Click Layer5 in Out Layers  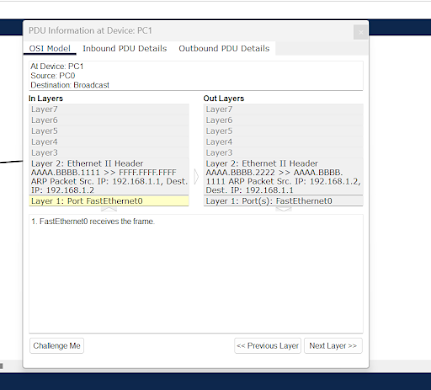click(283, 131)
